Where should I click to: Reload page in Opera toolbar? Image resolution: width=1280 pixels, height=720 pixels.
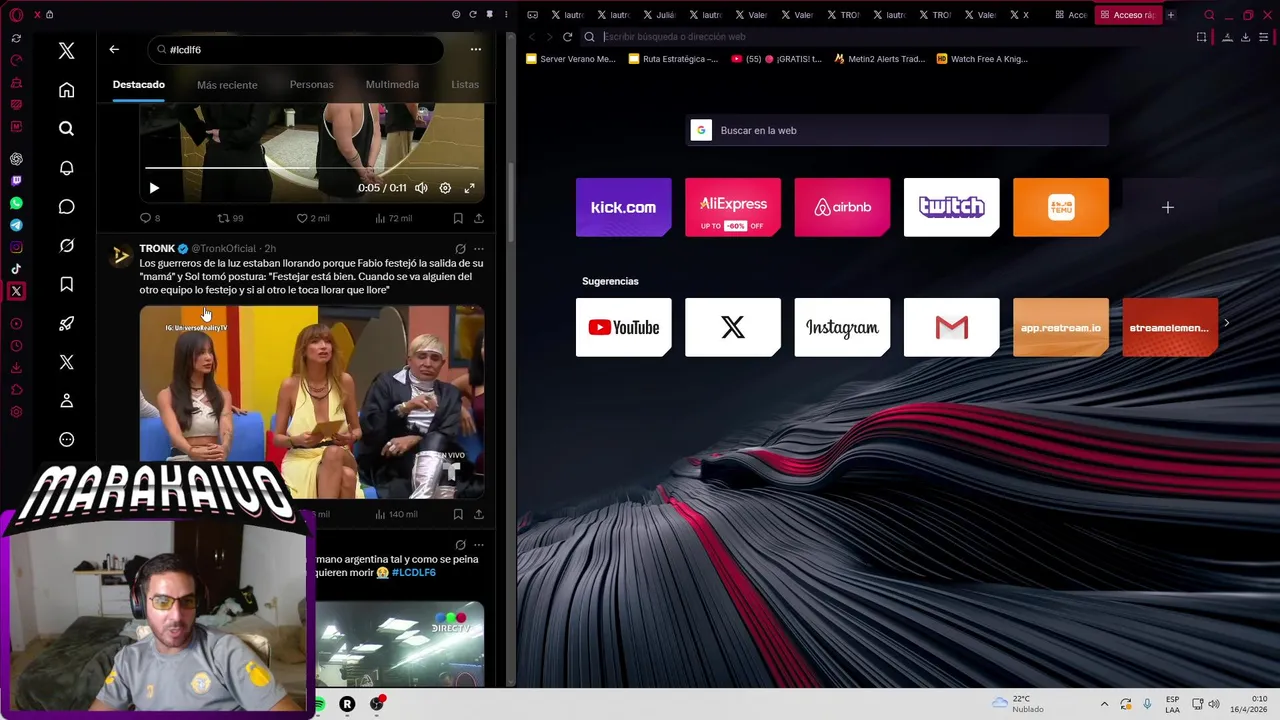coord(567,36)
